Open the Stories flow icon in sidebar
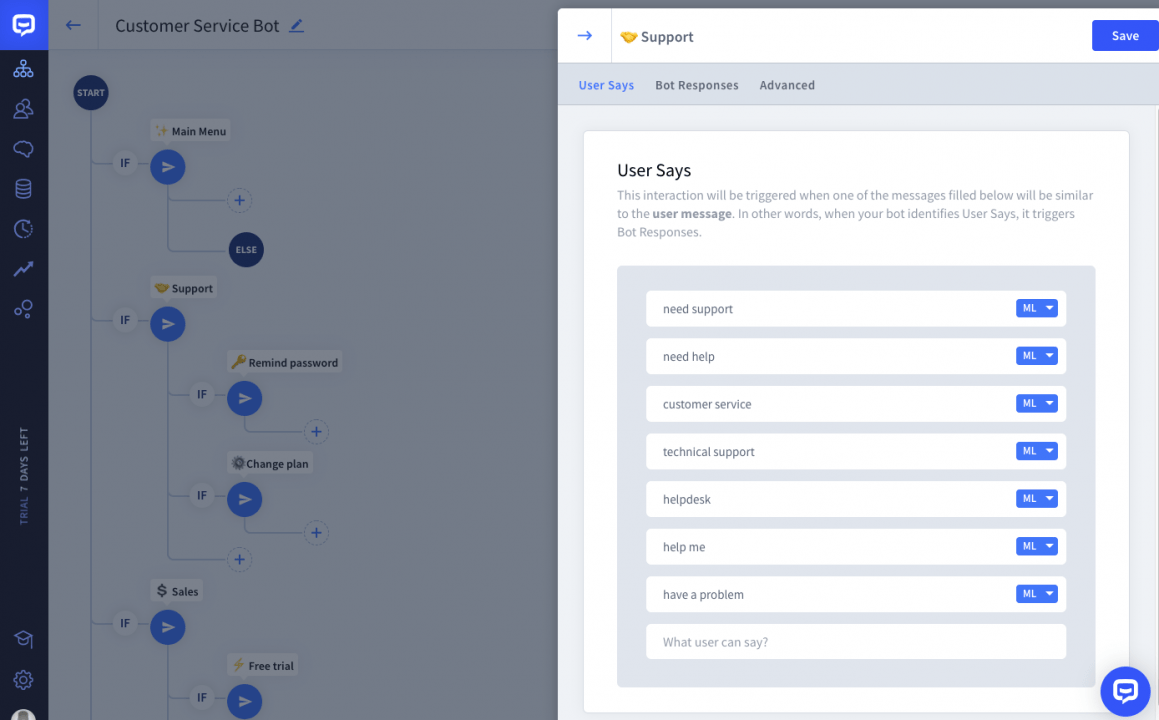 click(x=23, y=68)
